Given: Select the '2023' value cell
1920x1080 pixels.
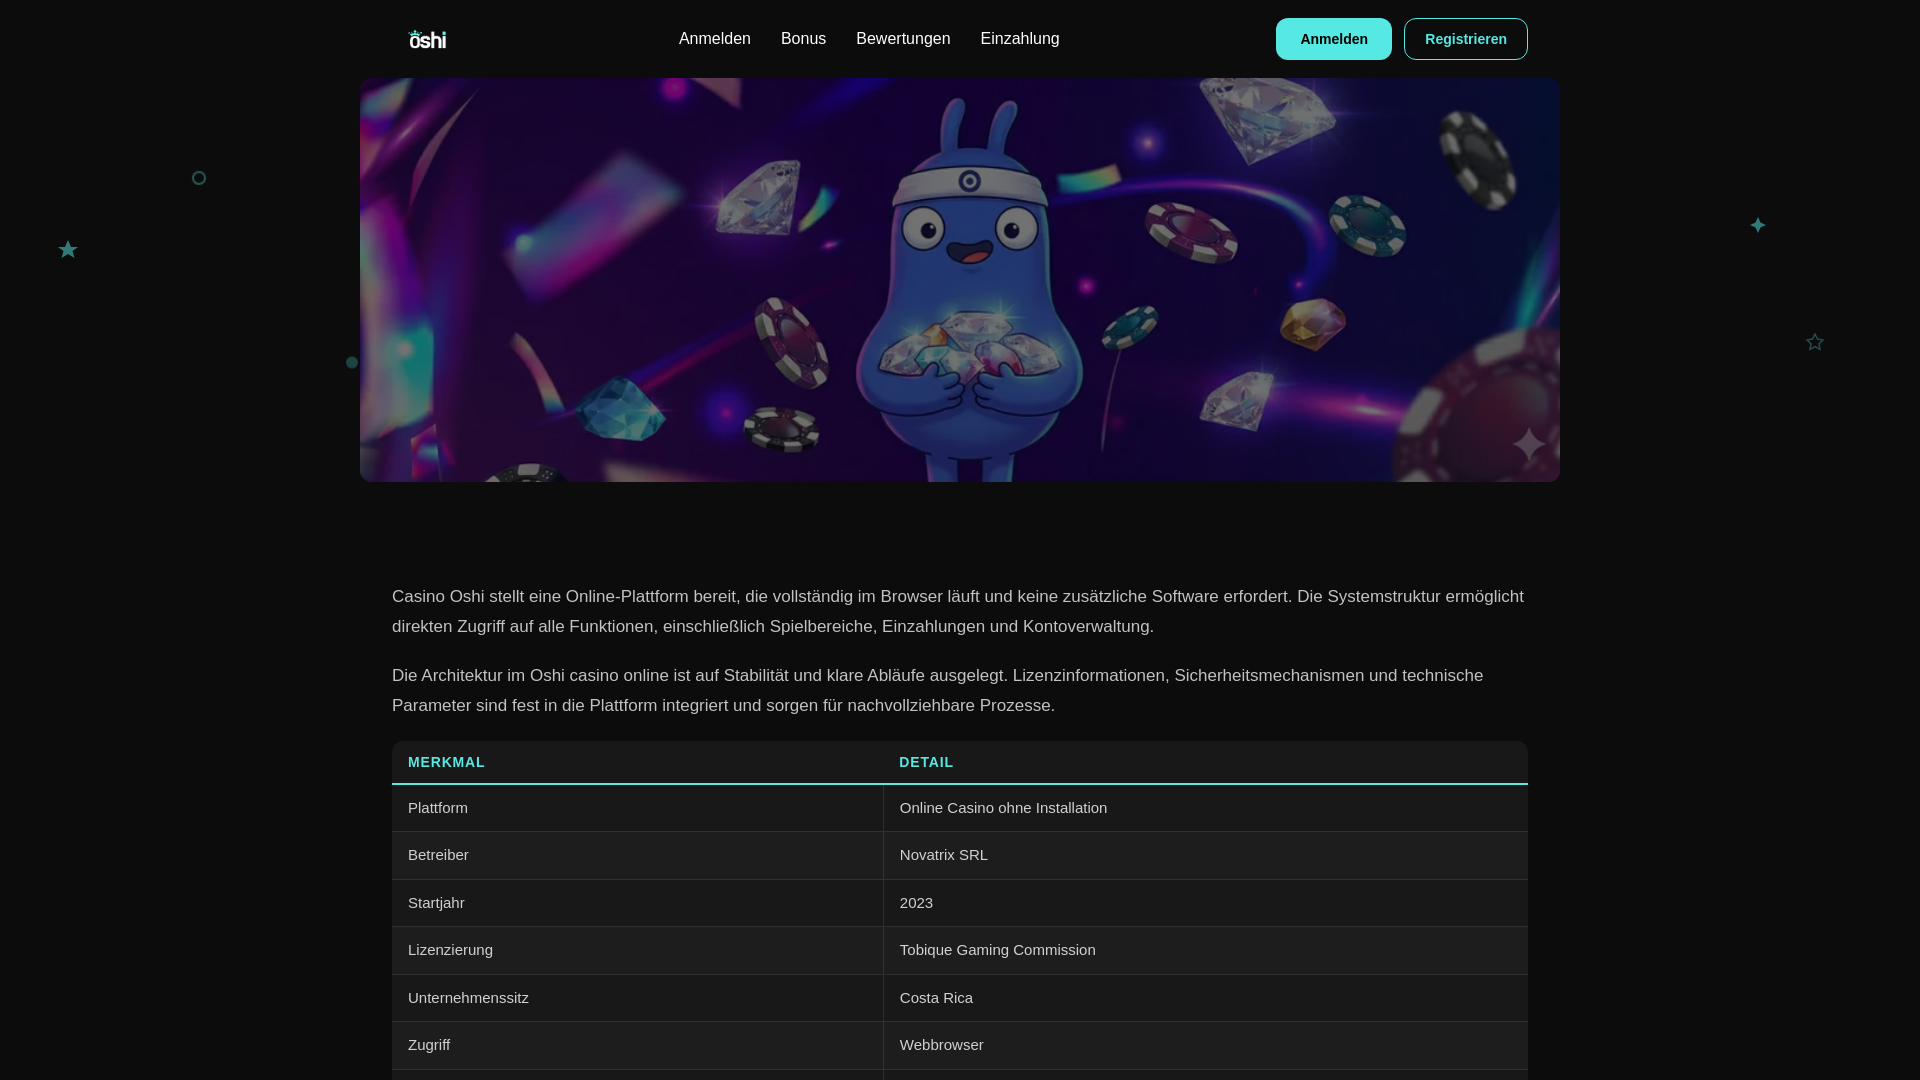Looking at the screenshot, I should 1205,903.
